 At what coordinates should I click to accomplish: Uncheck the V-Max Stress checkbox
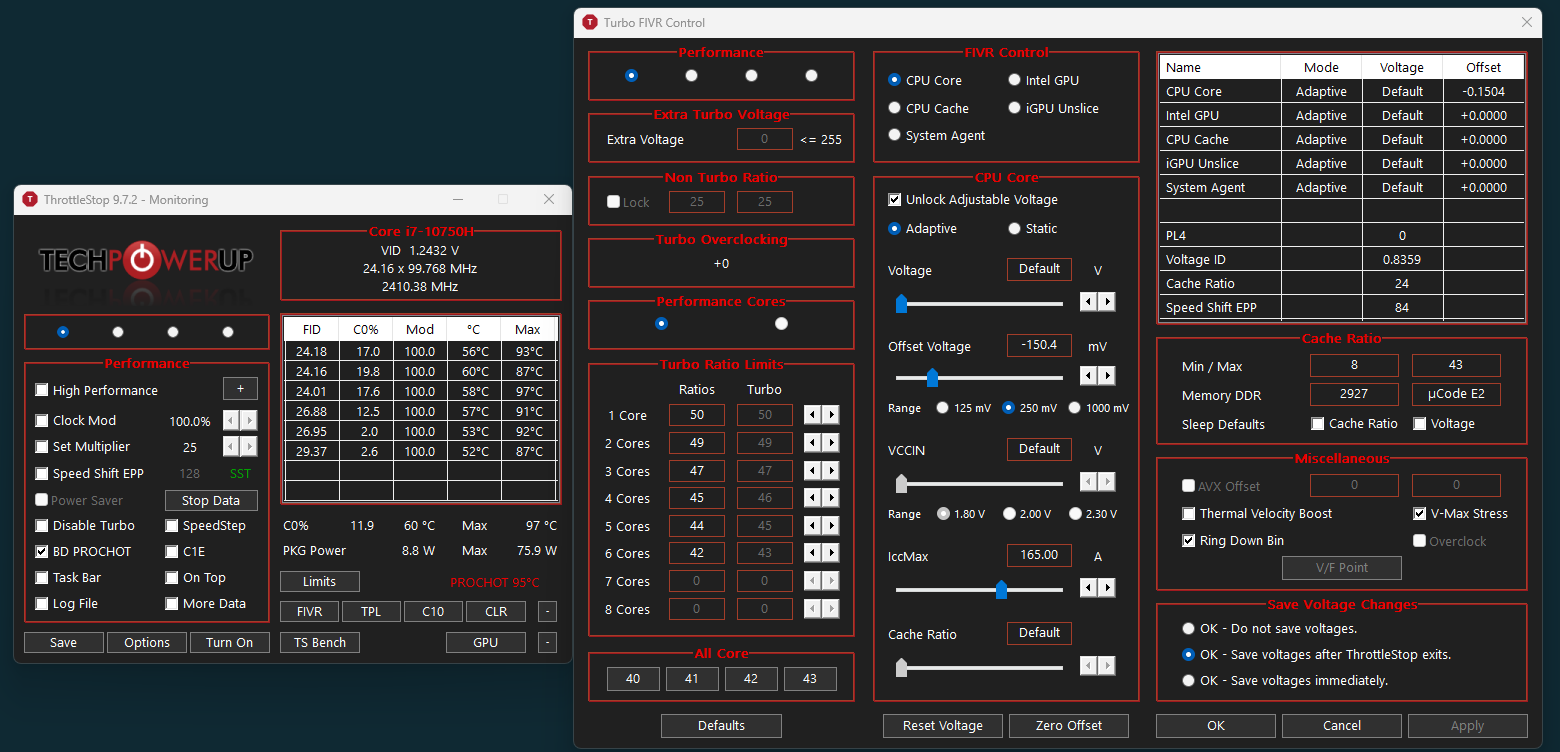coord(1420,514)
